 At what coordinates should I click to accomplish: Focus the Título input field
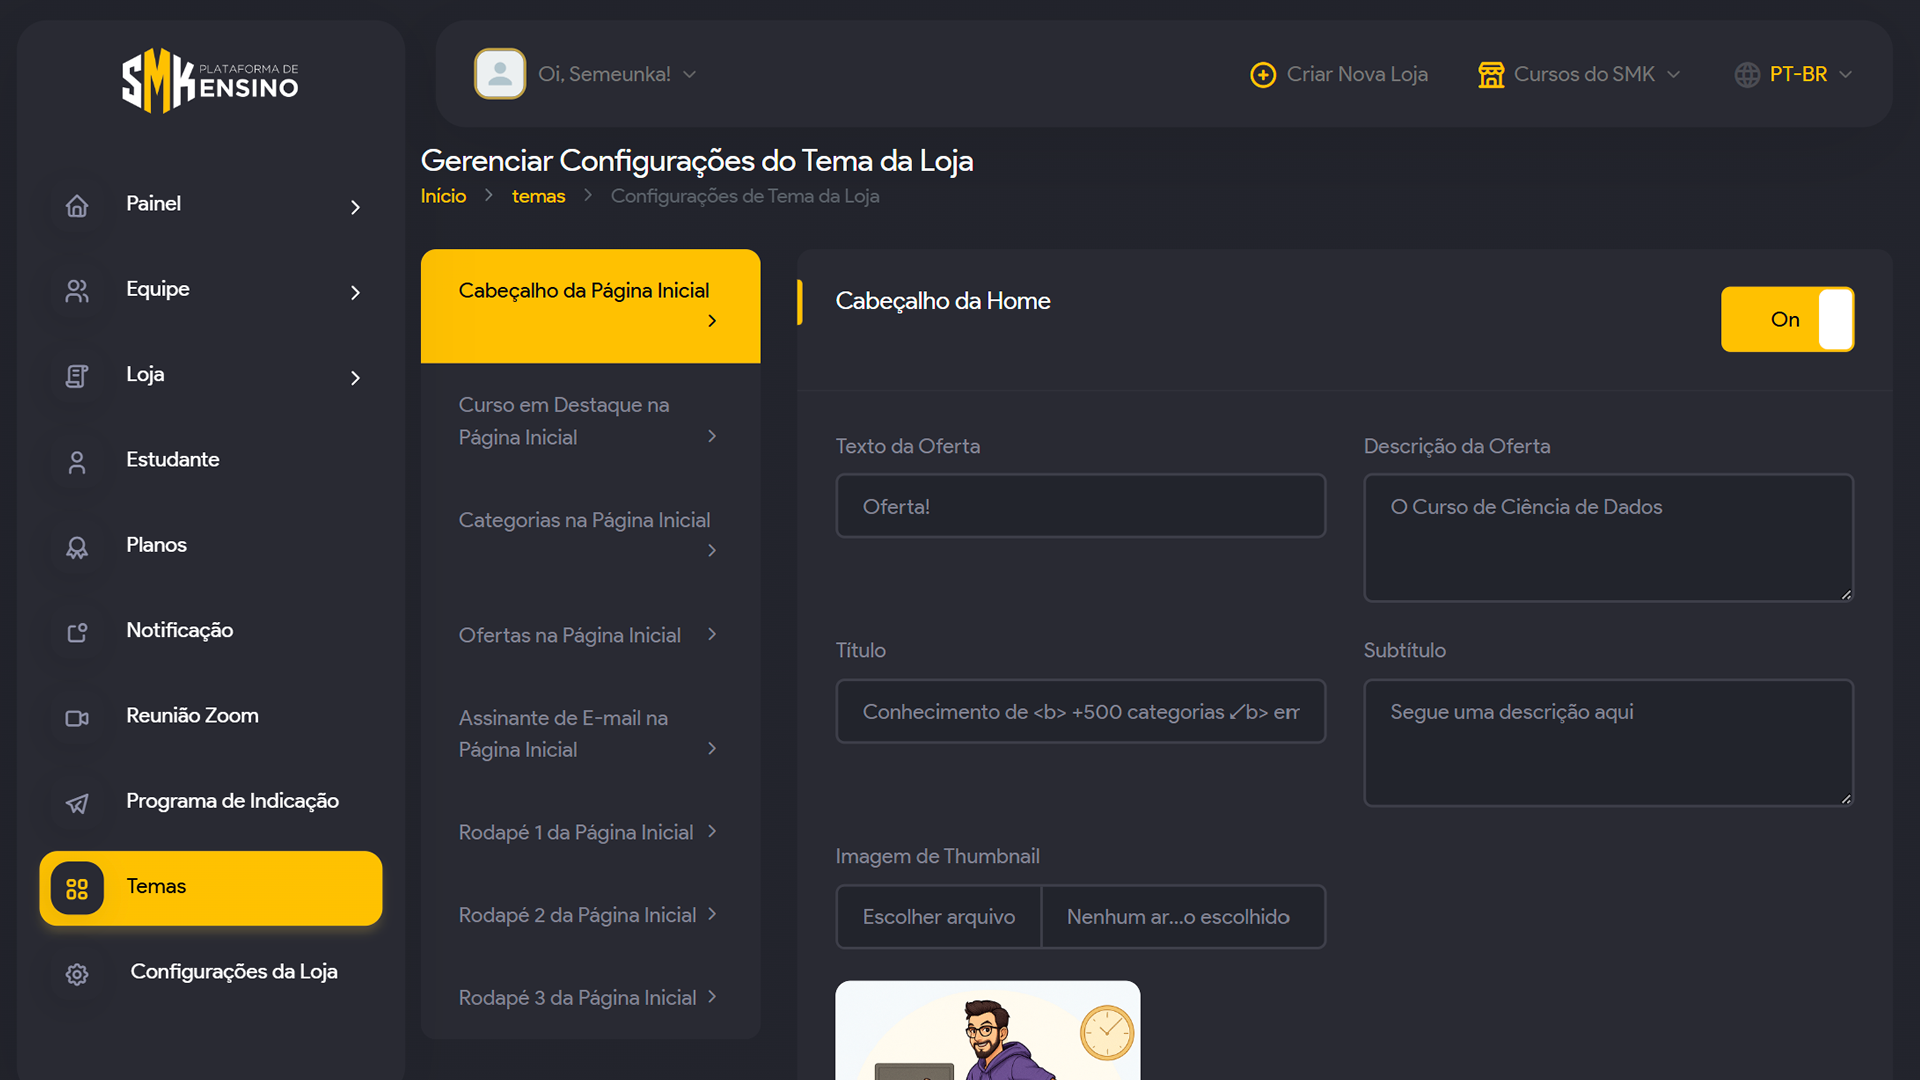pos(1080,712)
